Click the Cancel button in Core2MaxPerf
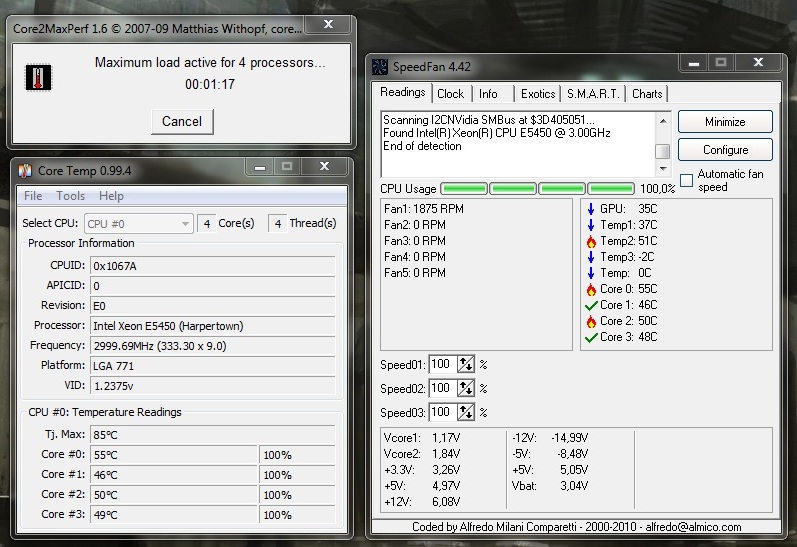 click(182, 121)
